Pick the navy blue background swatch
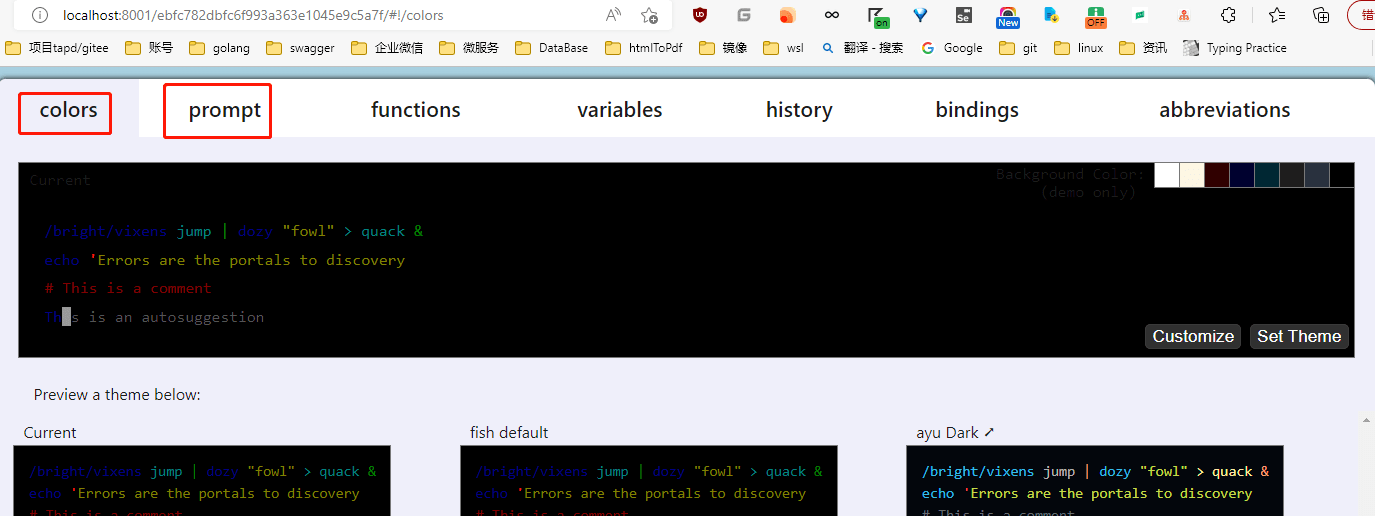1375x516 pixels. pyautogui.click(x=1242, y=175)
